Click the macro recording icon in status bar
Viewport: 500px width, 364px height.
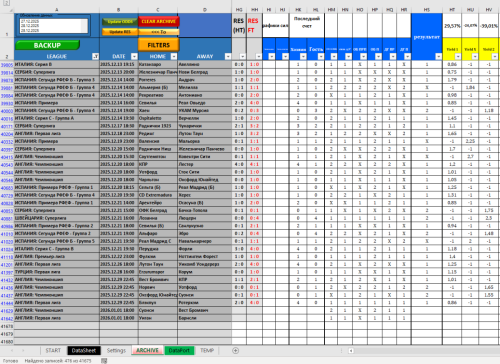click(104, 361)
